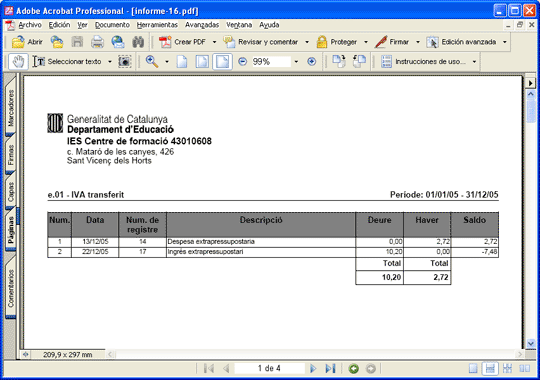The height and width of the screenshot is (380, 540).
Task: Click the 209,9 x 297 mm page size
Action: [x=68, y=355]
